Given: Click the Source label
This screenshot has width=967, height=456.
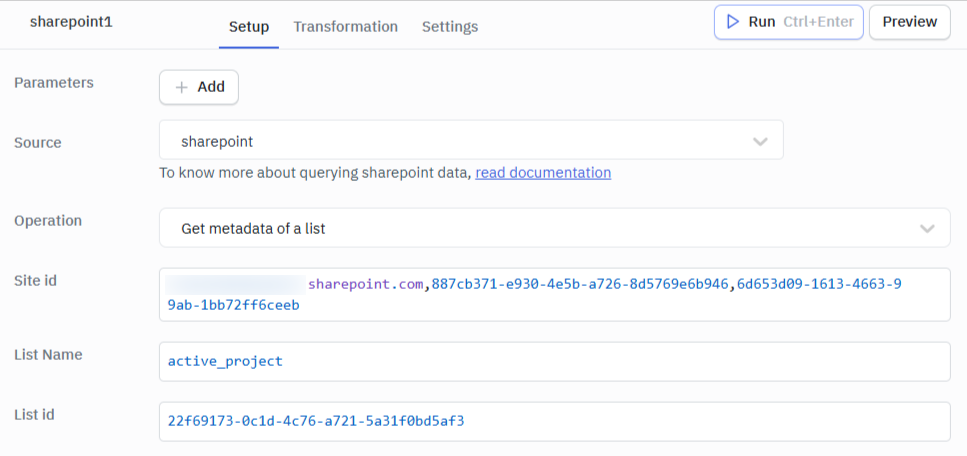Looking at the screenshot, I should pos(38,143).
